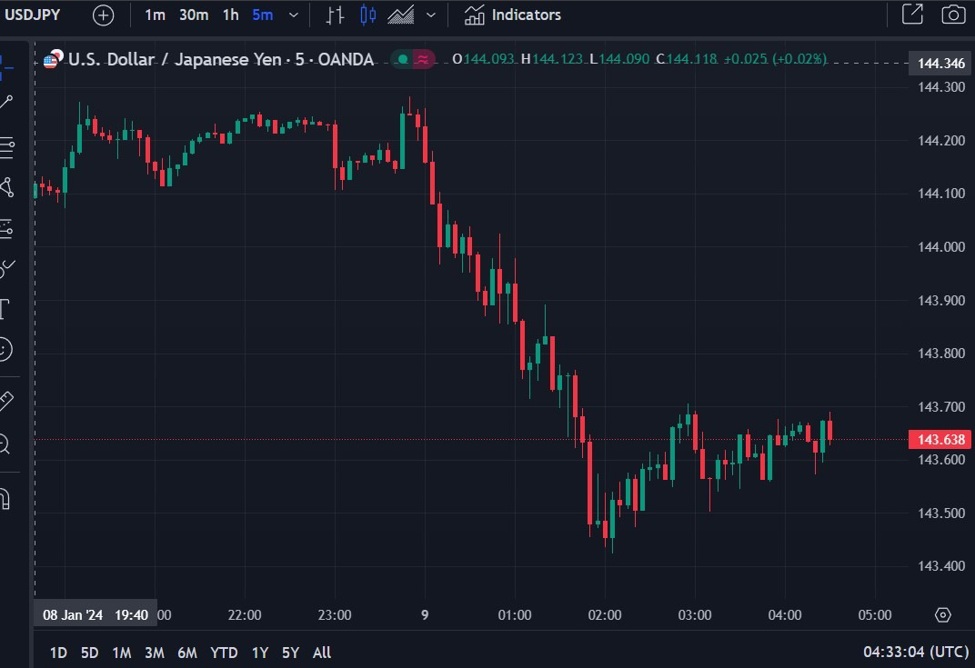
Task: Open chart in popup with the share icon
Action: tap(912, 15)
